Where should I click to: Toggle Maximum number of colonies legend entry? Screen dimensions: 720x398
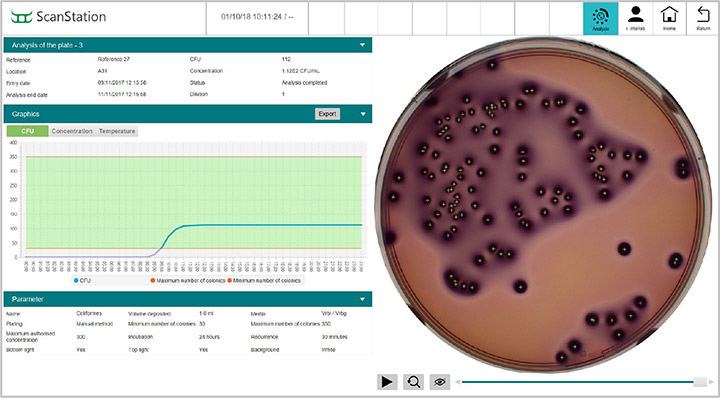tap(188, 280)
